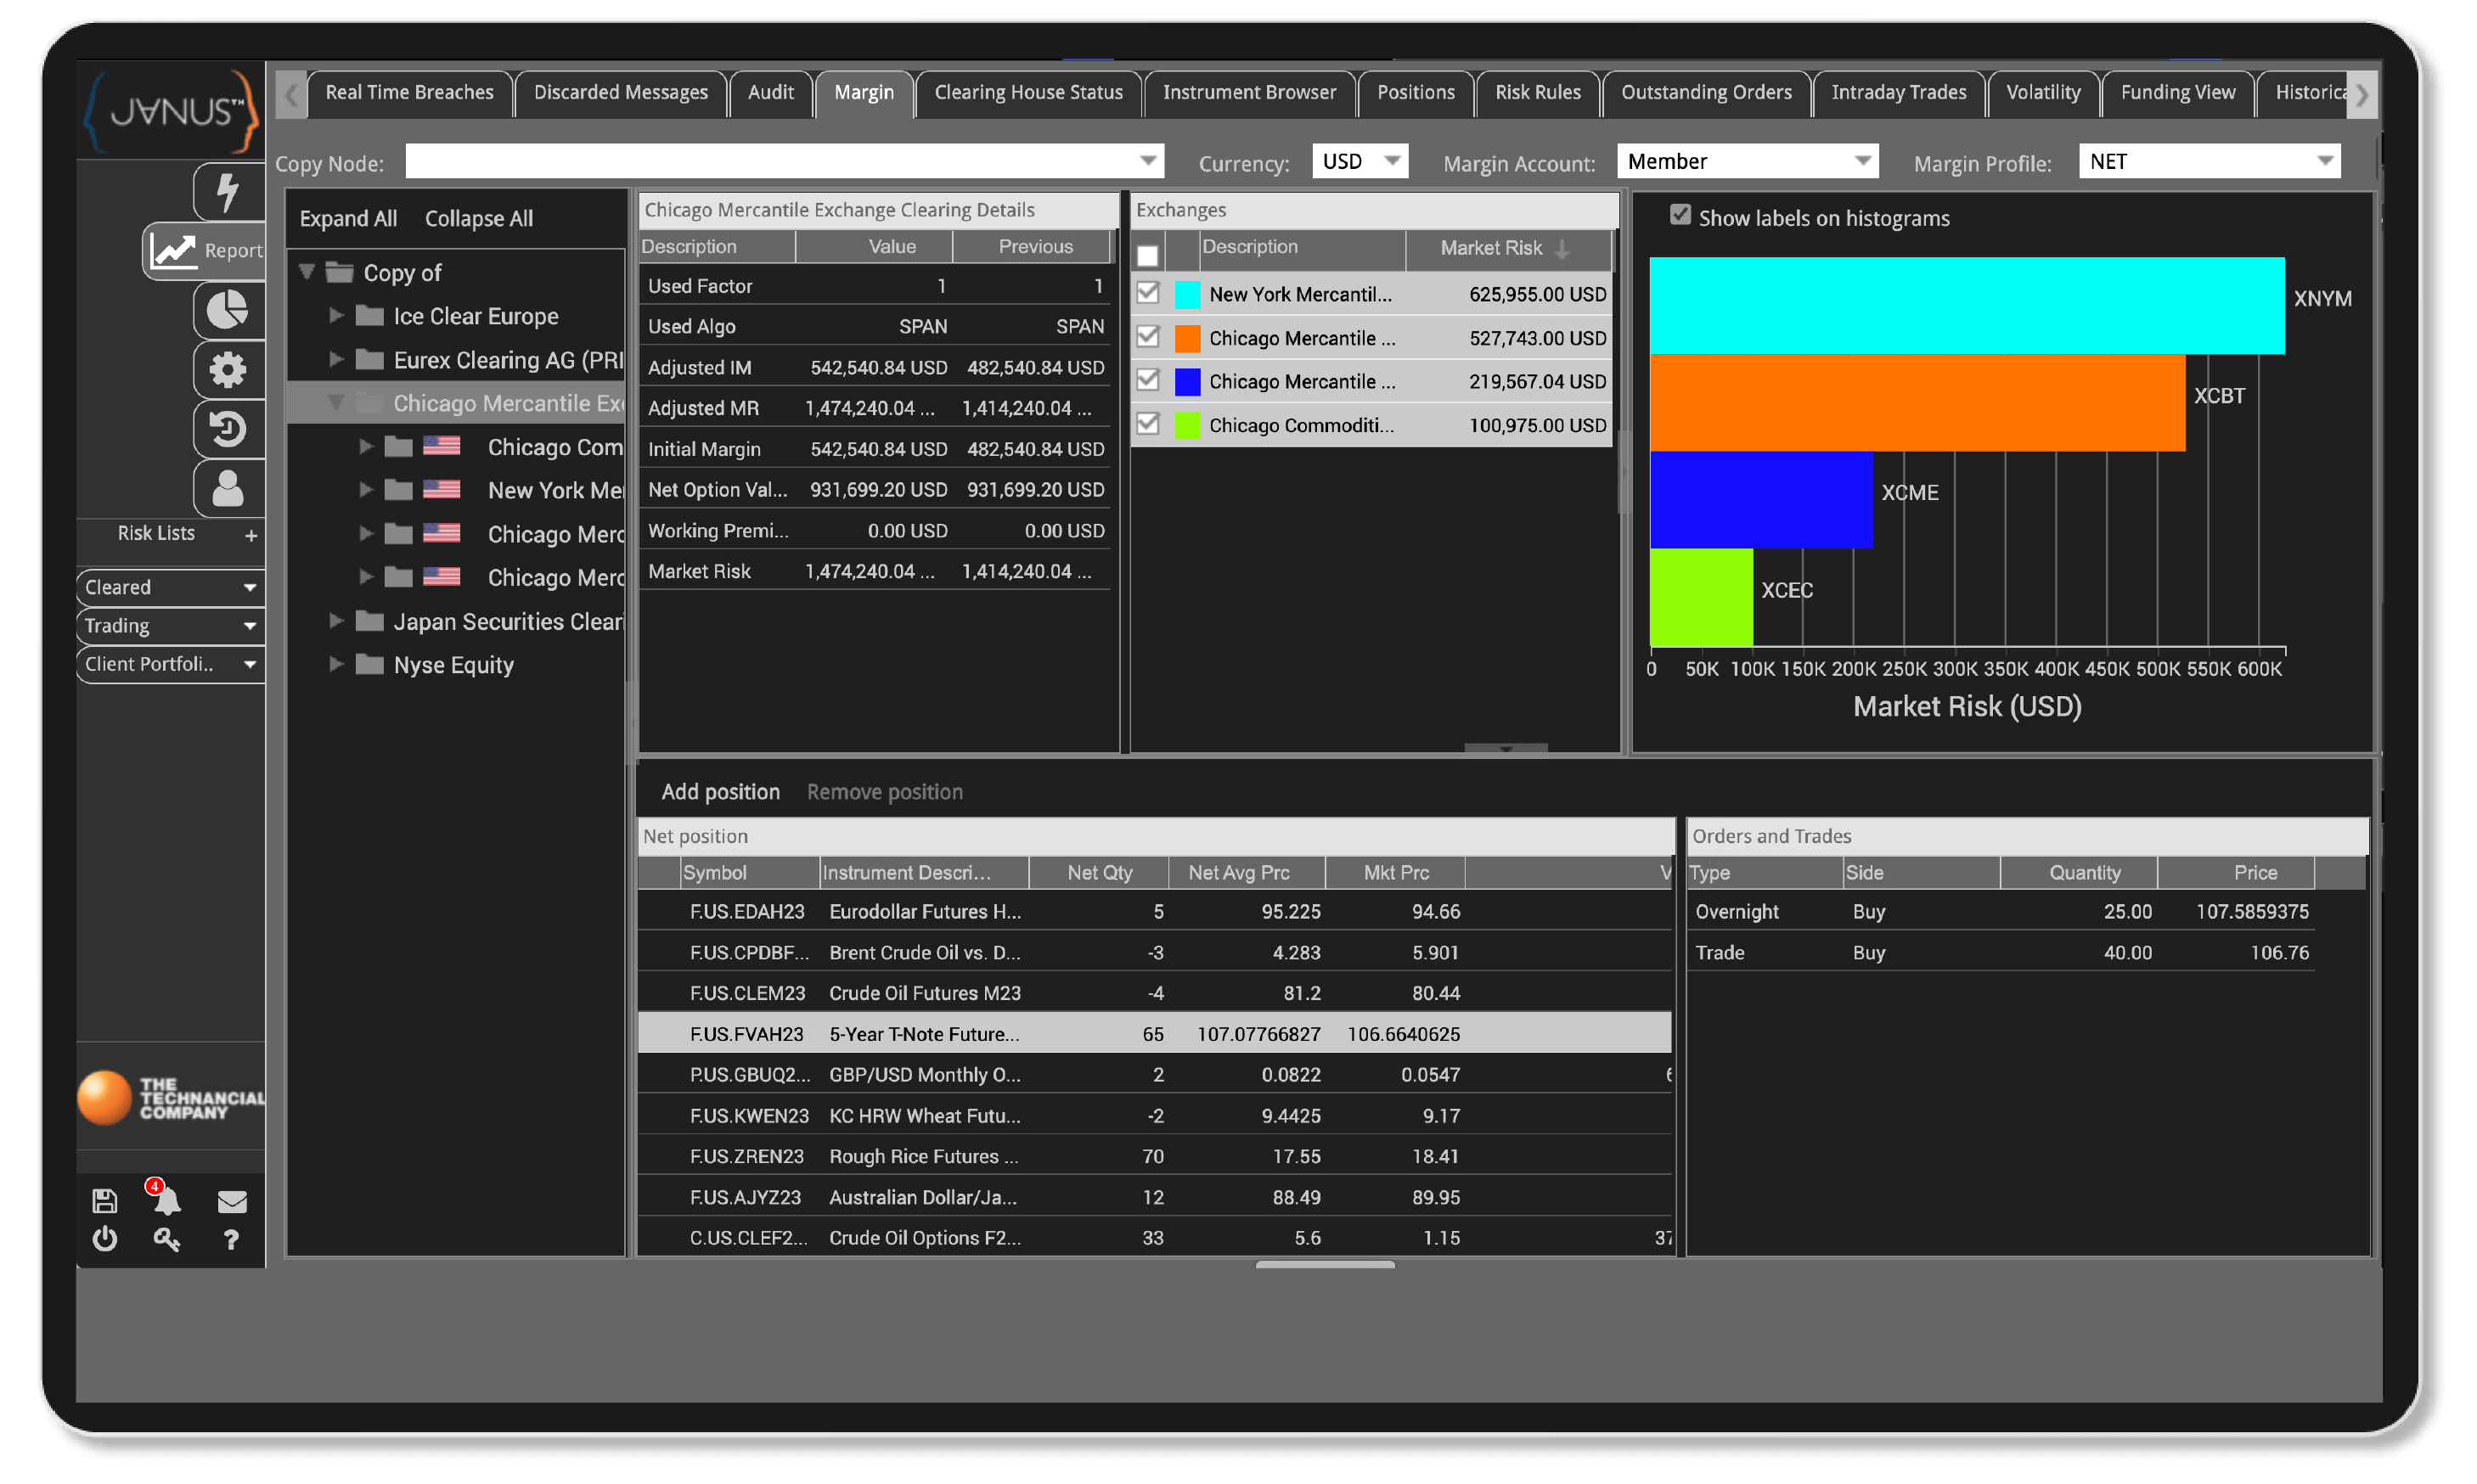Collapse the Copy of tree node

click(307, 272)
